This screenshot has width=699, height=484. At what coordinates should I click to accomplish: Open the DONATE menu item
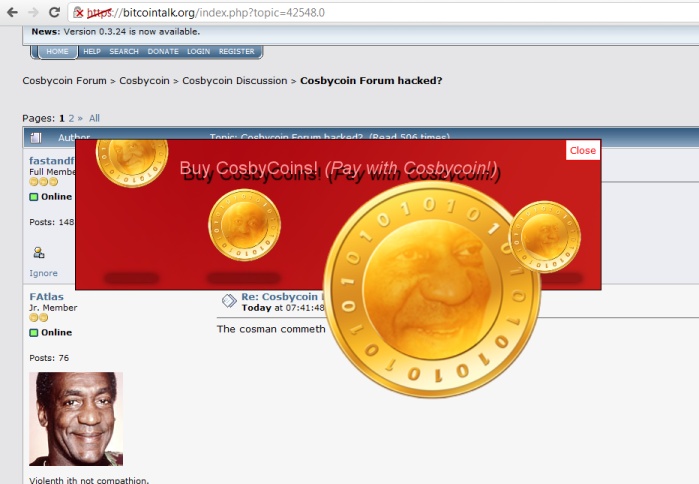[163, 52]
